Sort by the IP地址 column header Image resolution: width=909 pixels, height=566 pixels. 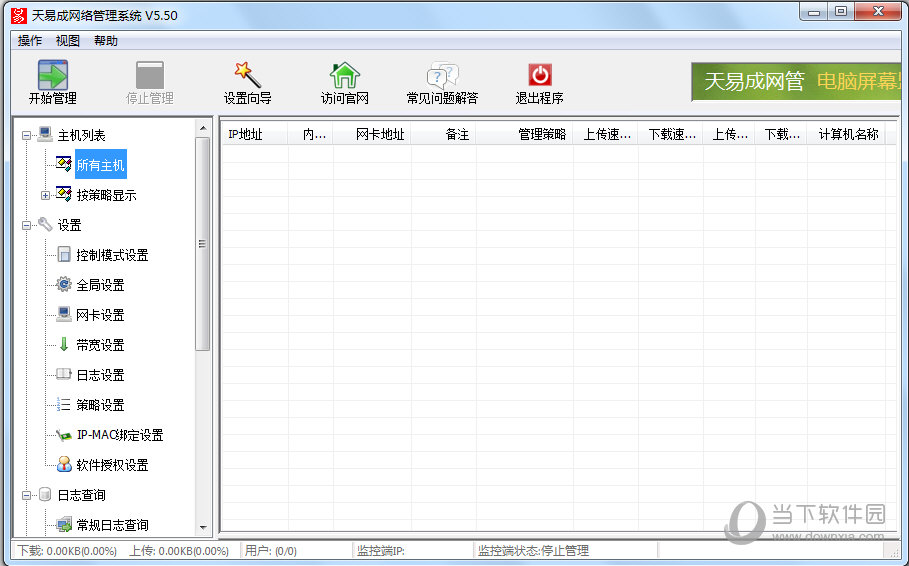pos(254,134)
